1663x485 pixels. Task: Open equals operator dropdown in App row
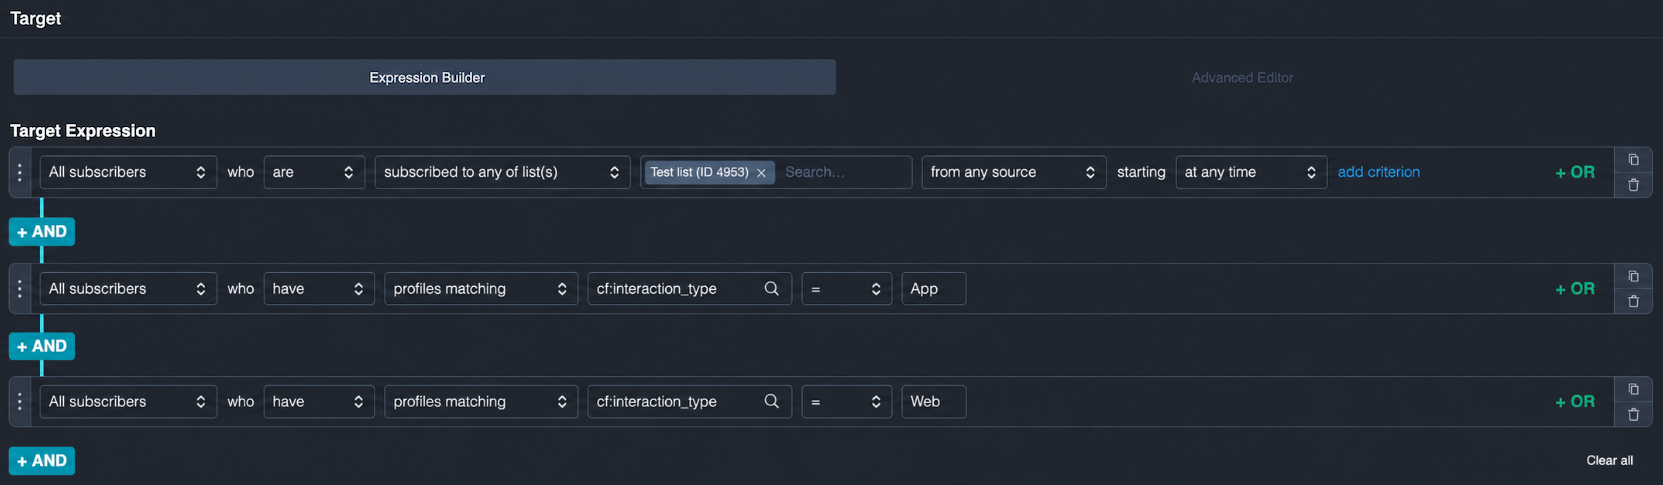pos(846,289)
